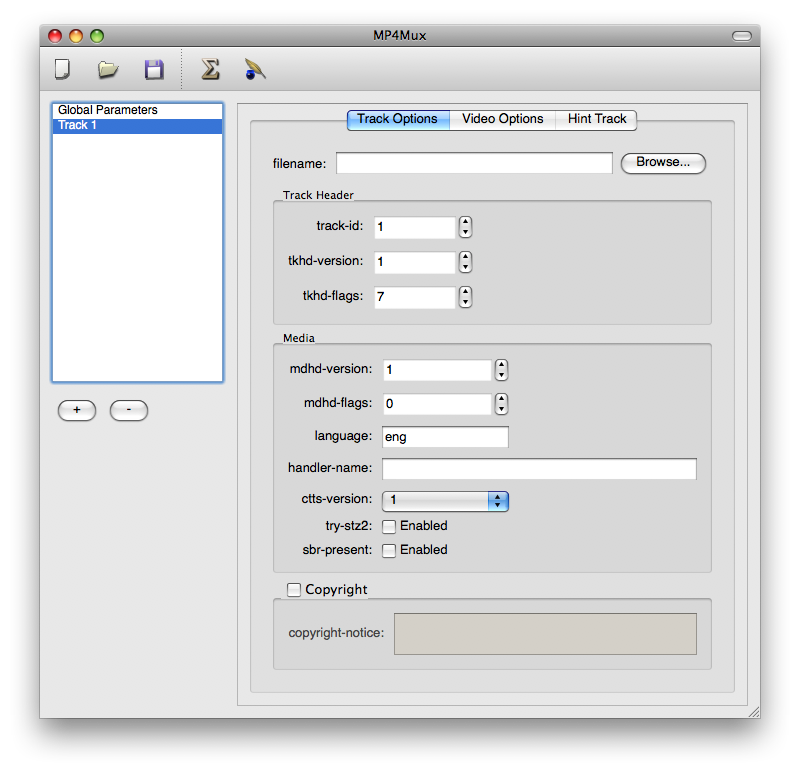Select Global Parameters in the list
The width and height of the screenshot is (800, 773).
point(137,110)
